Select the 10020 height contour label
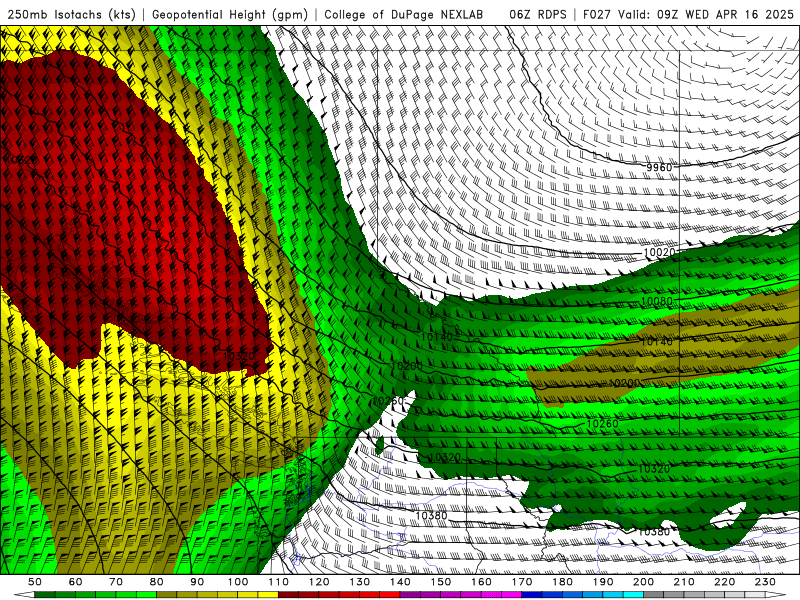Screen dimensions: 800x600 point(659,252)
